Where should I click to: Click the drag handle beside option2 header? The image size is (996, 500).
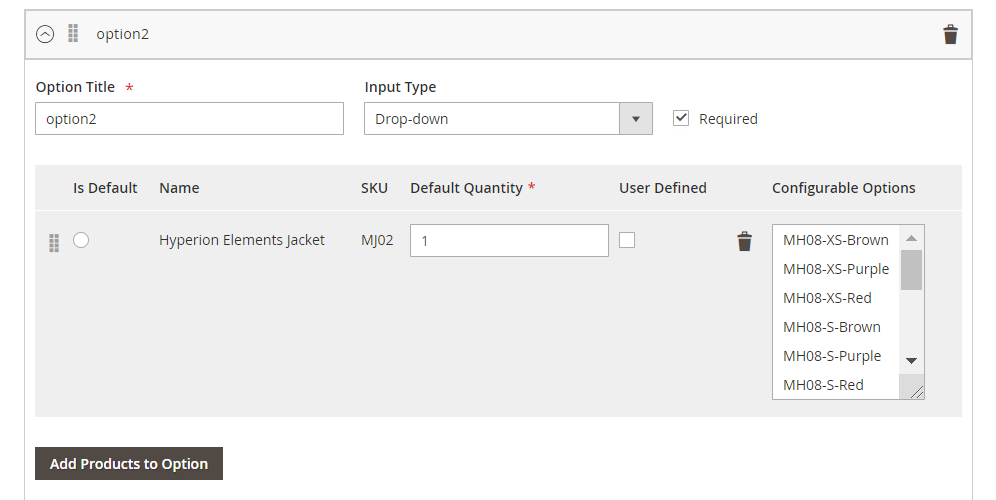coord(73,34)
